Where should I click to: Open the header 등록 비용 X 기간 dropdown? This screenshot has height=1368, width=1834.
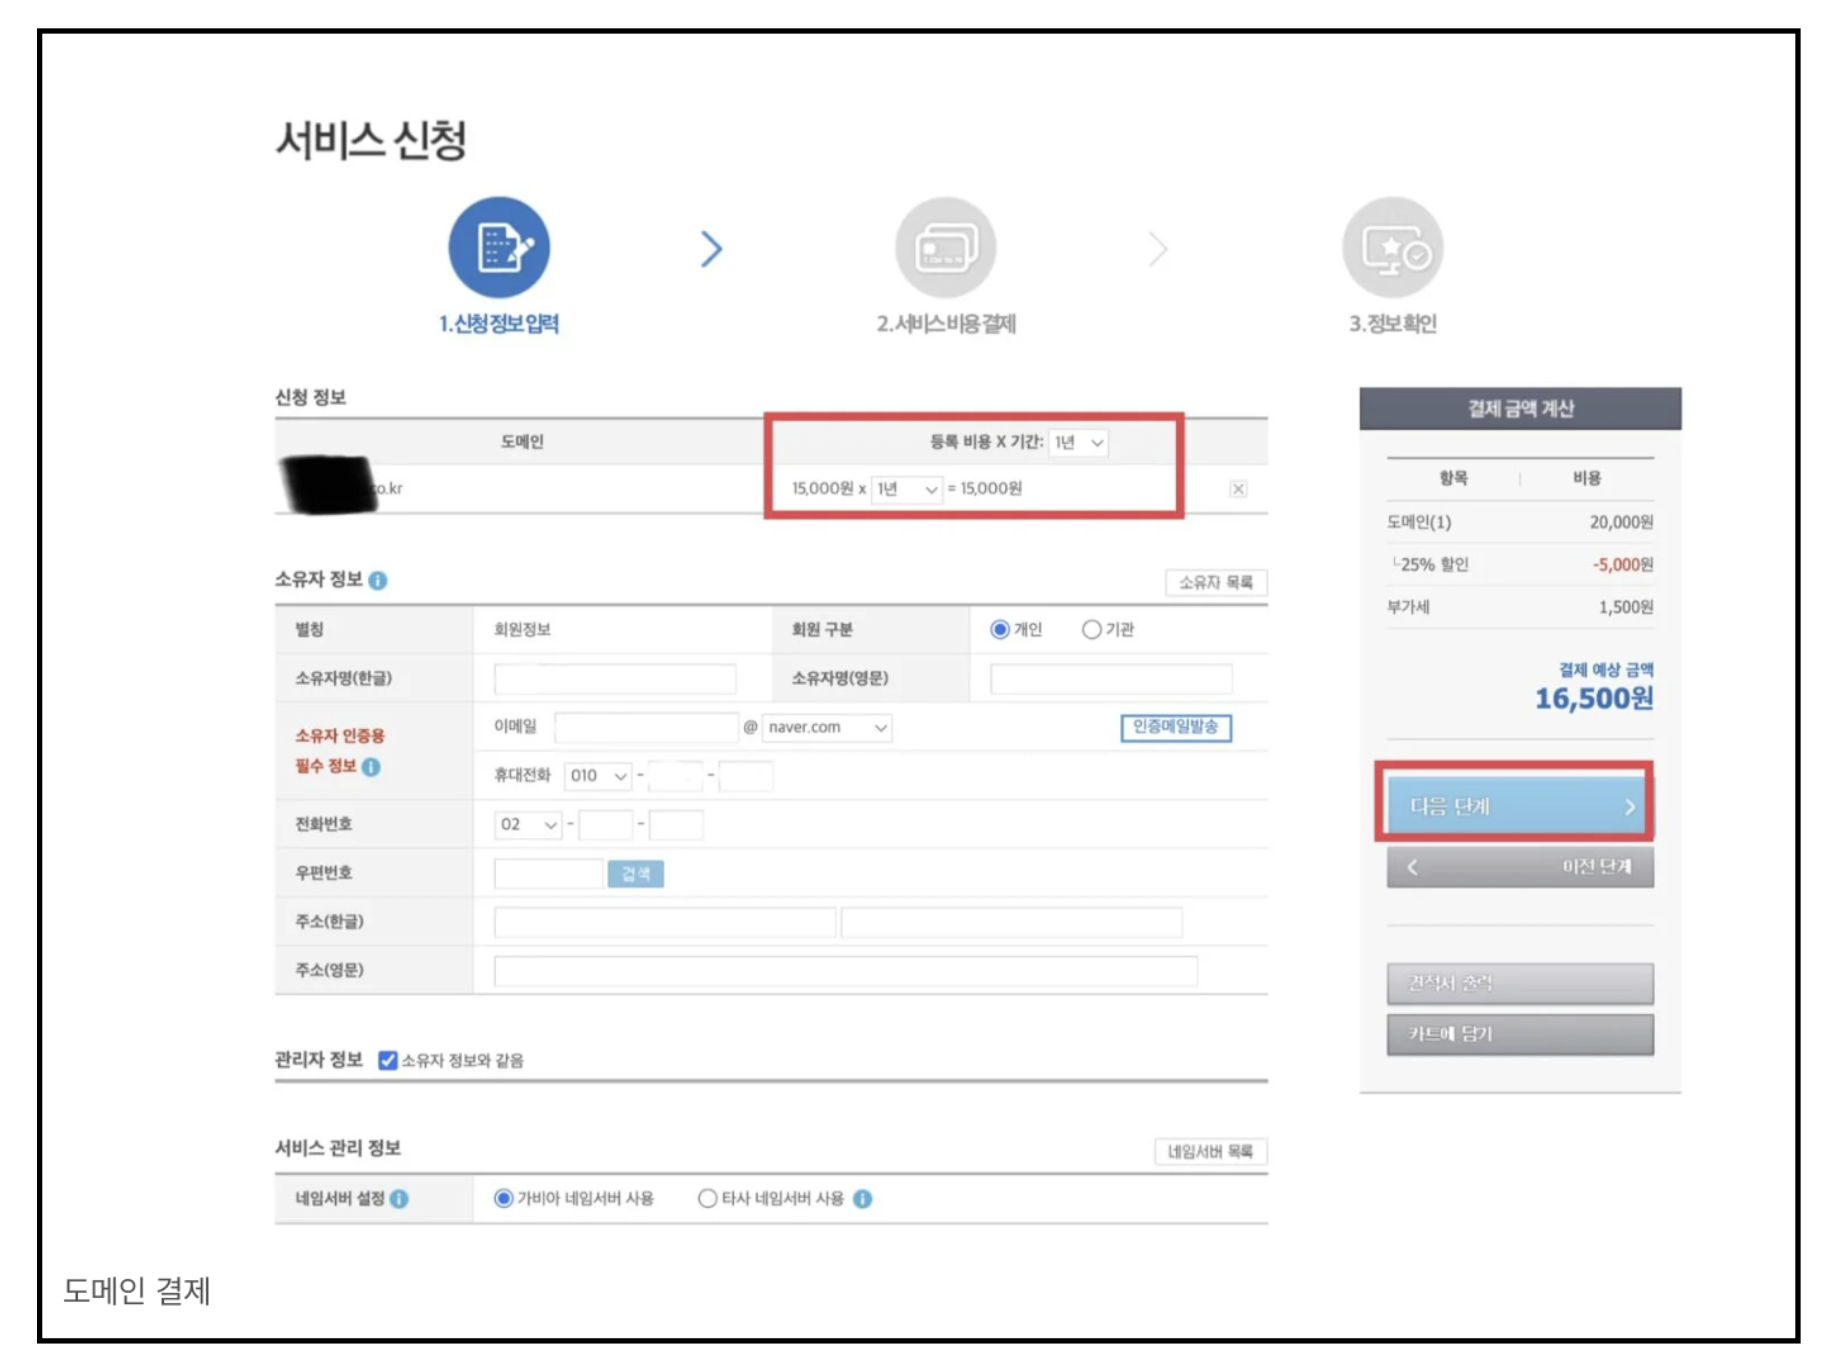pos(1078,442)
